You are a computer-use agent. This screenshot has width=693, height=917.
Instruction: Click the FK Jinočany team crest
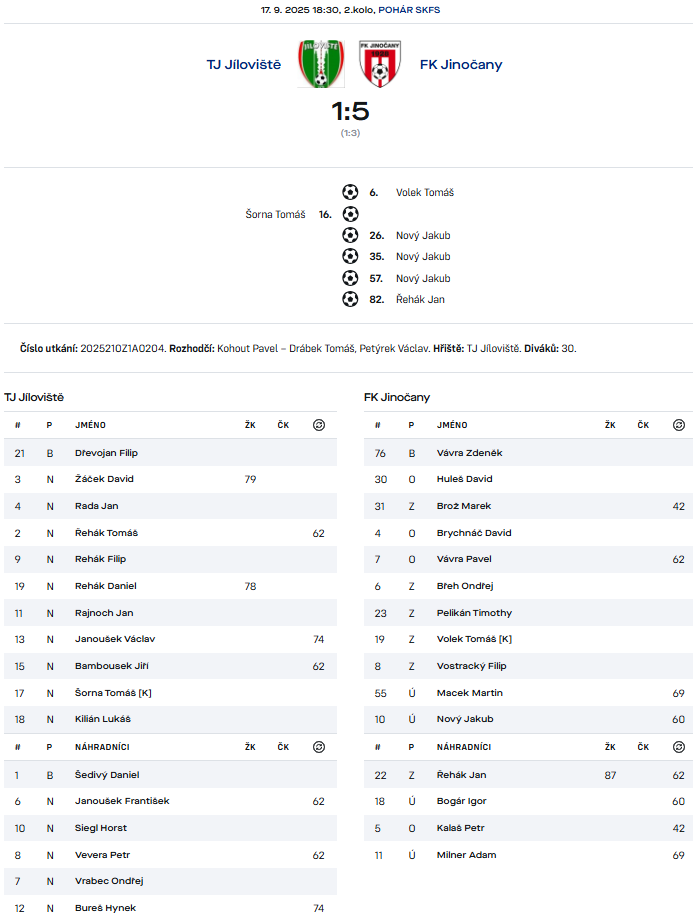(379, 64)
